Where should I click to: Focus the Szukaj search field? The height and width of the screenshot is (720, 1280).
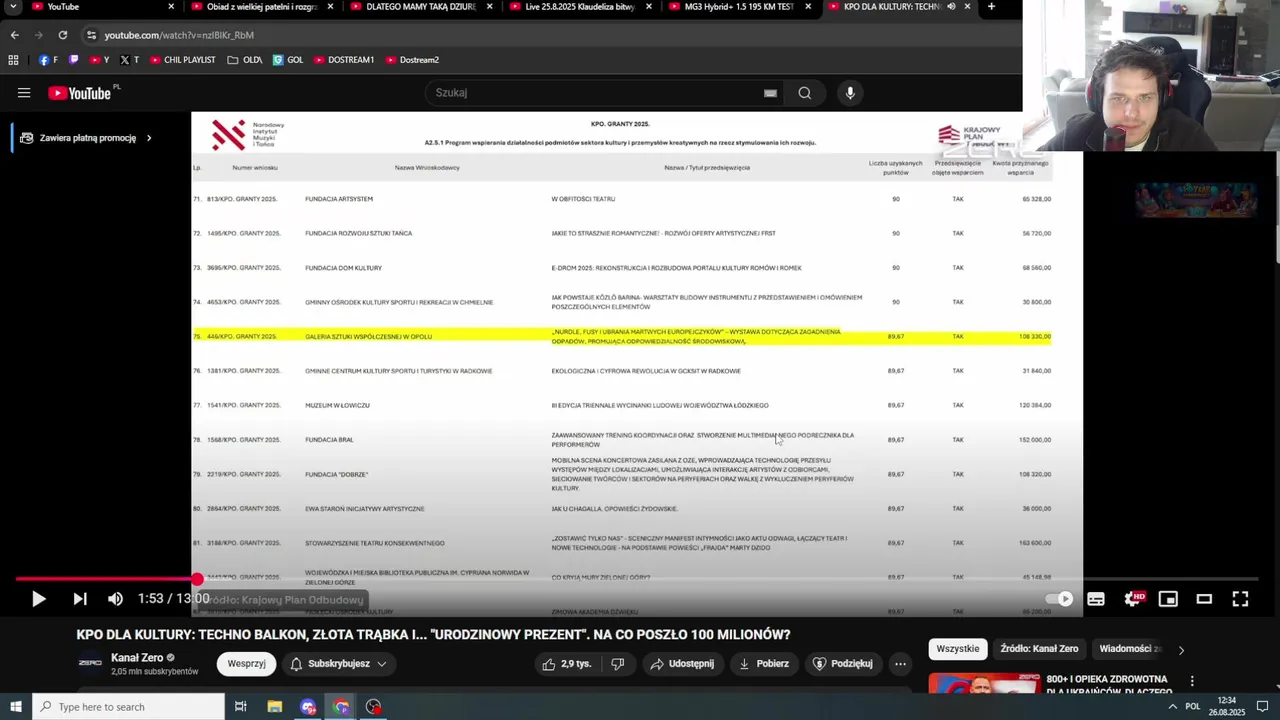[x=595, y=93]
